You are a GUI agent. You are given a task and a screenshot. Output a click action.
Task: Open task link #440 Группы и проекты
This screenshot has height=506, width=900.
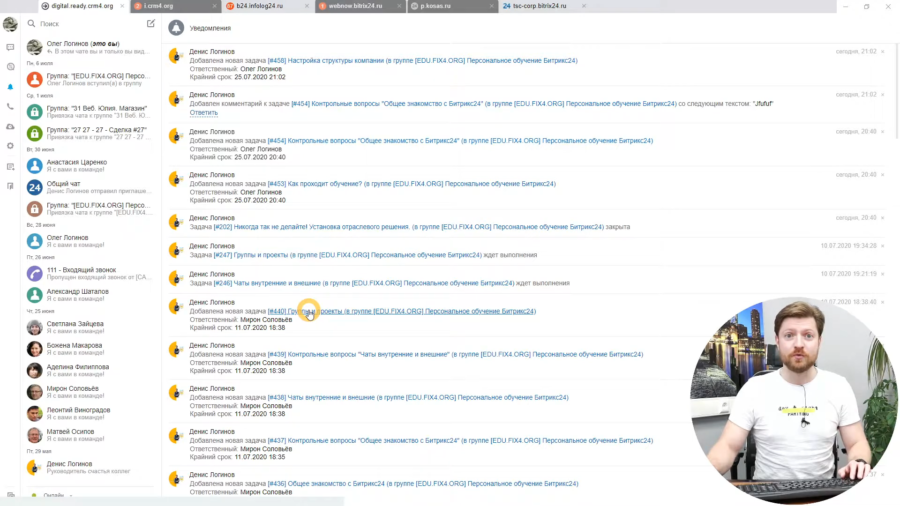pos(402,311)
